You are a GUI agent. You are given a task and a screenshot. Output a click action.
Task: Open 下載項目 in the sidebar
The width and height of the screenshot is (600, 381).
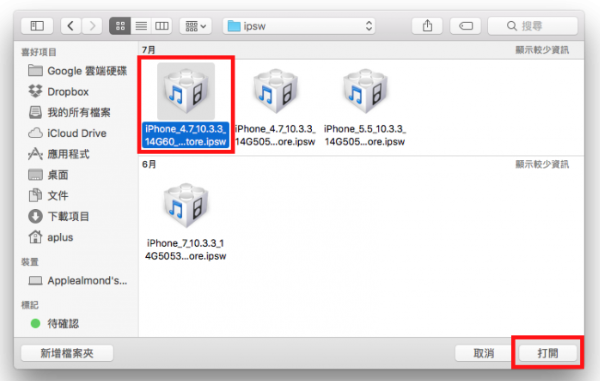pos(59,216)
